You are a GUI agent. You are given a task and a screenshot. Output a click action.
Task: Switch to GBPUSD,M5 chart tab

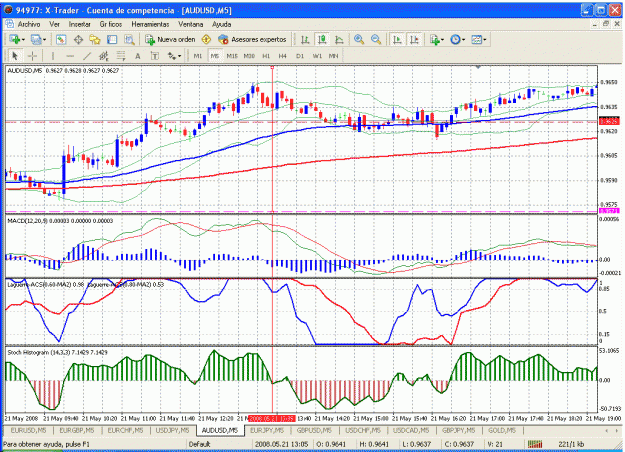point(314,430)
